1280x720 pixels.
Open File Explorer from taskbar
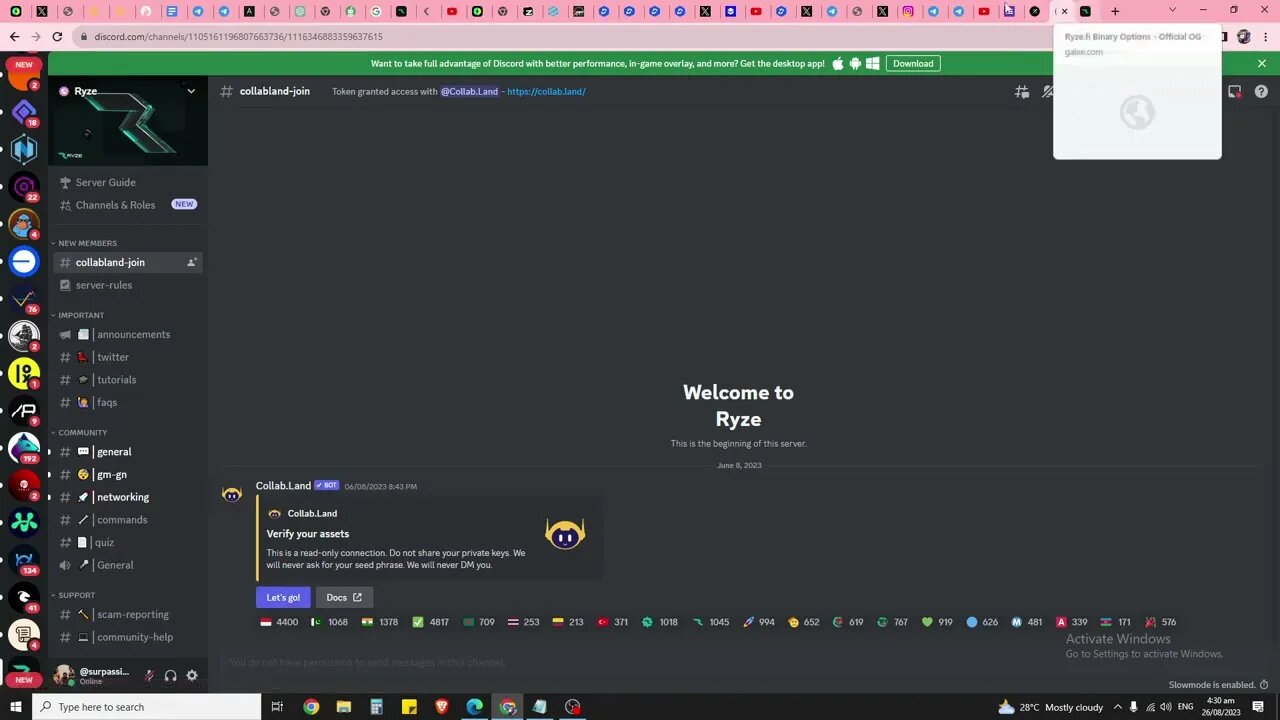(x=344, y=707)
